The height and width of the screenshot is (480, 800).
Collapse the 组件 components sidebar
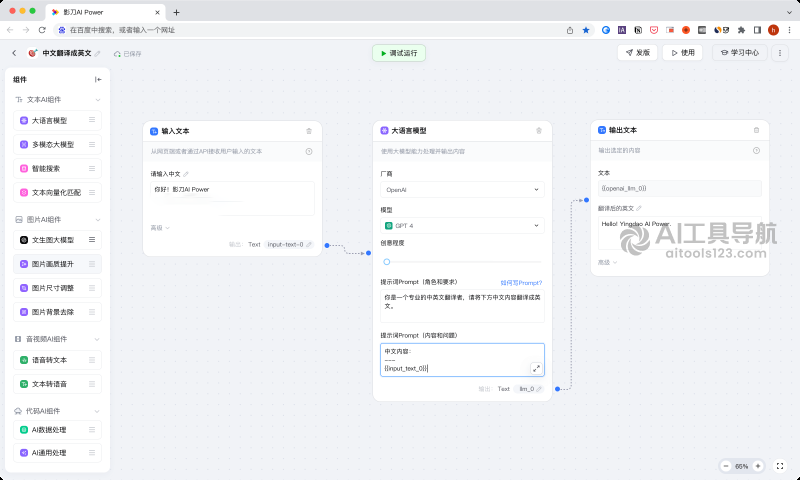(98, 80)
